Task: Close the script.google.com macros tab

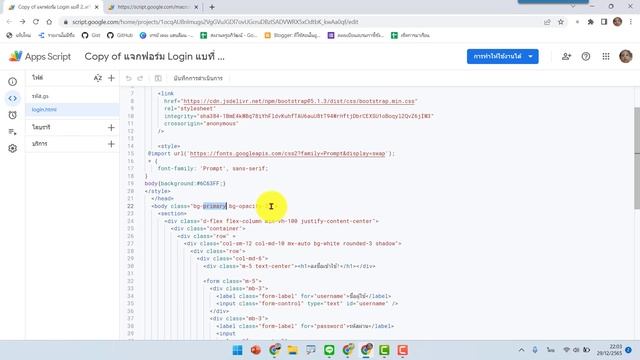Action: click(196, 7)
